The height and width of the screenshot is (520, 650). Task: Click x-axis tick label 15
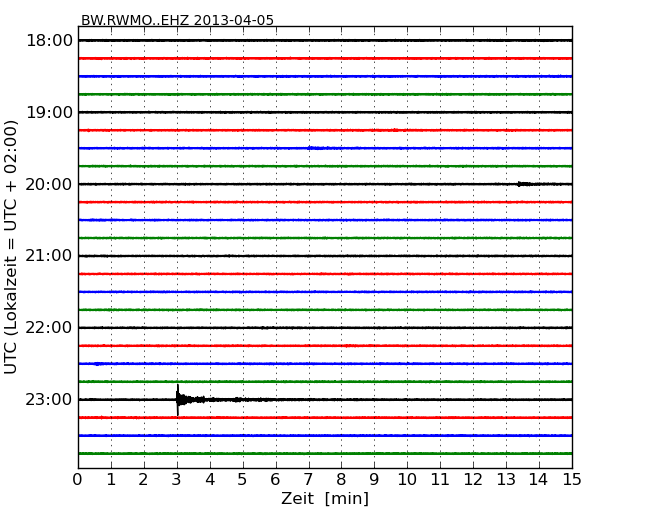tap(572, 479)
